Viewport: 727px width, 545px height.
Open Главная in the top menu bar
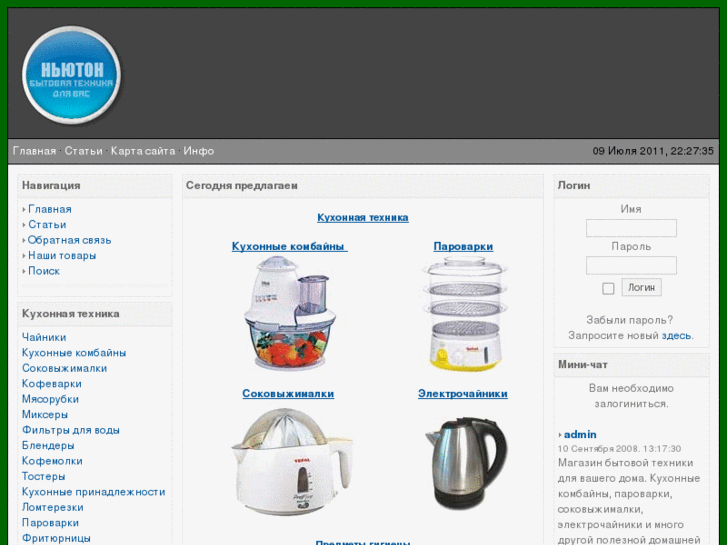[x=34, y=151]
